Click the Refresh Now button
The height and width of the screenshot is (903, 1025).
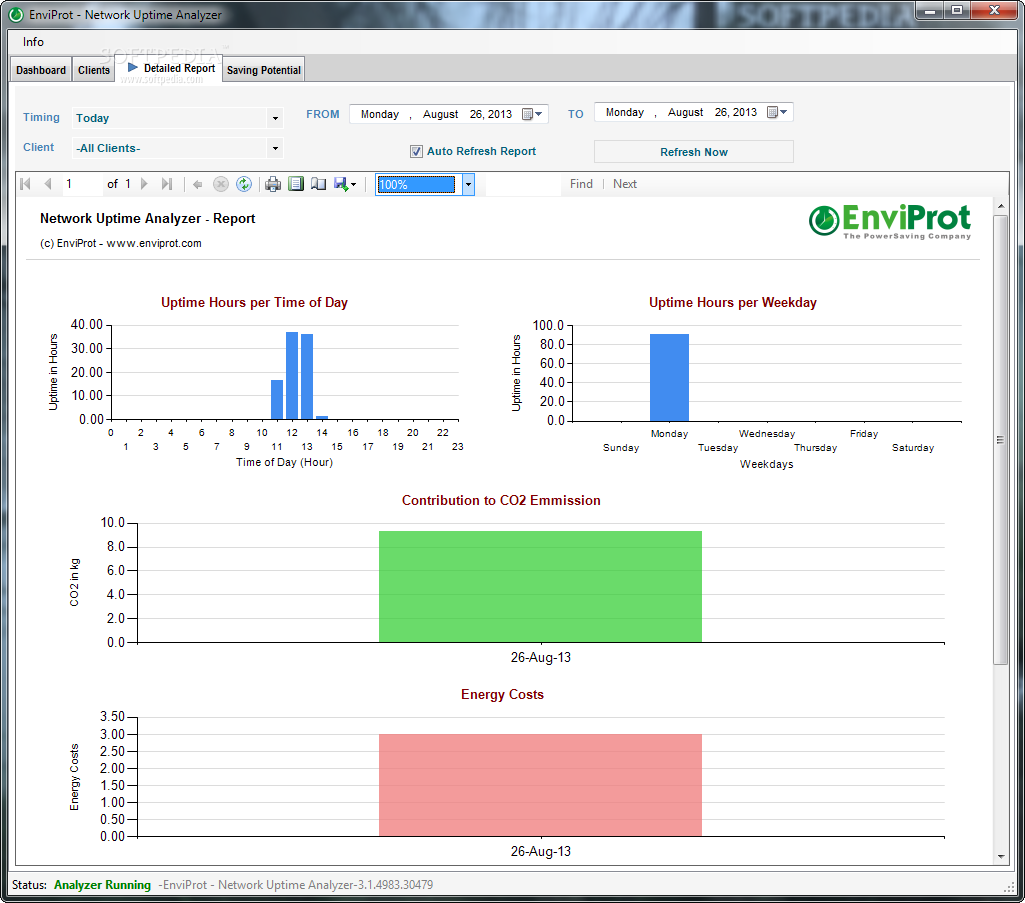click(x=694, y=152)
